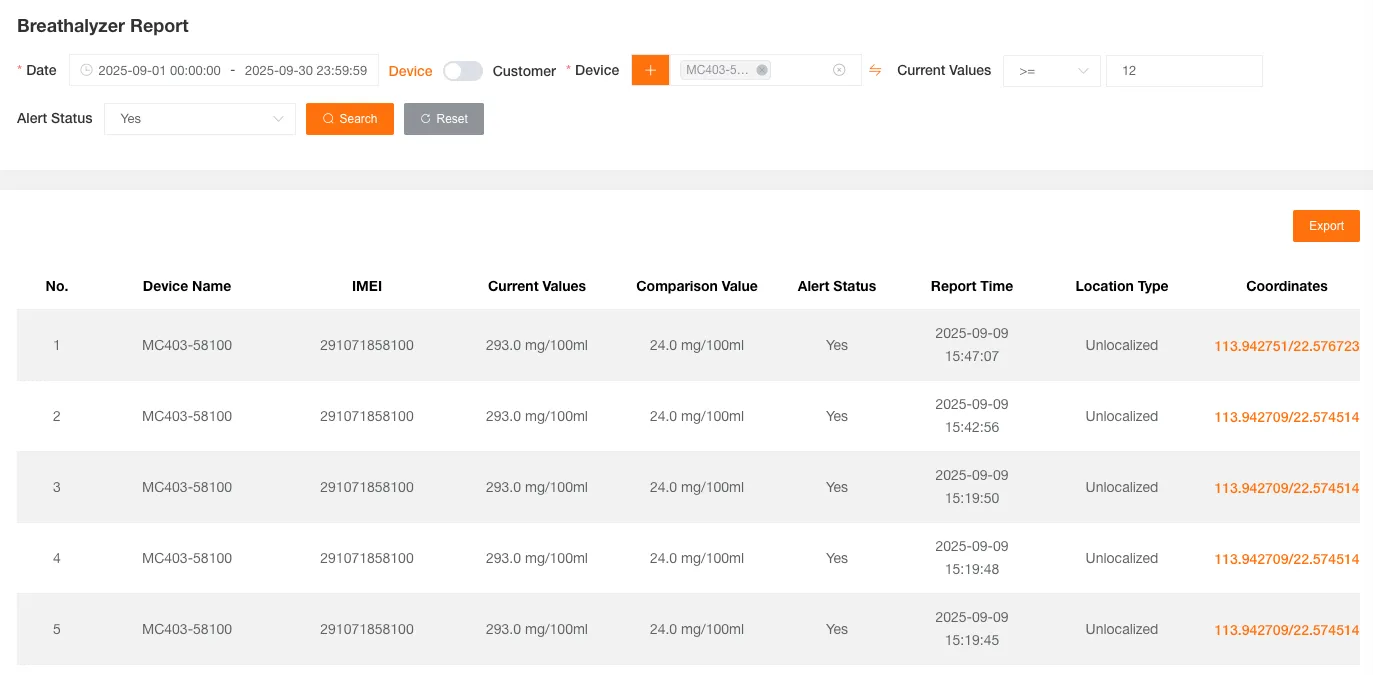Image resolution: width=1373 pixels, height=675 pixels.
Task: Click the clear circle icon in device field
Action: coord(841,69)
